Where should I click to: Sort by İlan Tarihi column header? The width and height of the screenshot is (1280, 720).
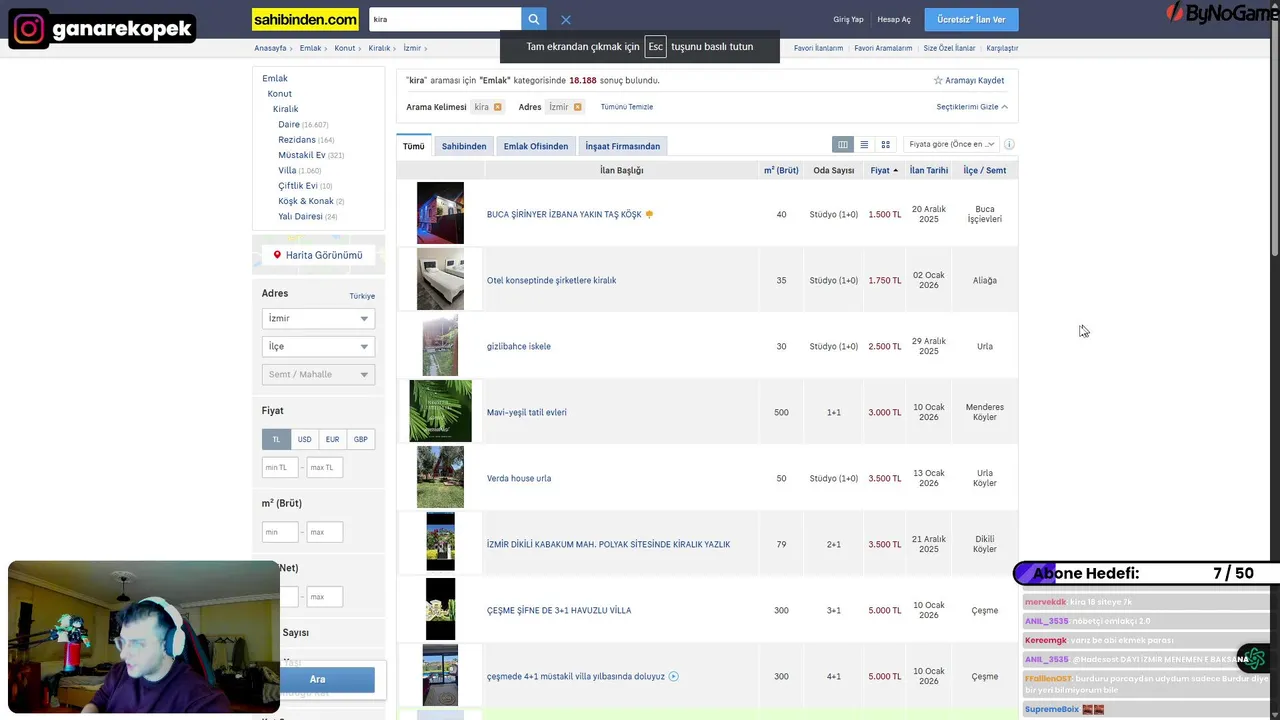pyautogui.click(x=929, y=170)
